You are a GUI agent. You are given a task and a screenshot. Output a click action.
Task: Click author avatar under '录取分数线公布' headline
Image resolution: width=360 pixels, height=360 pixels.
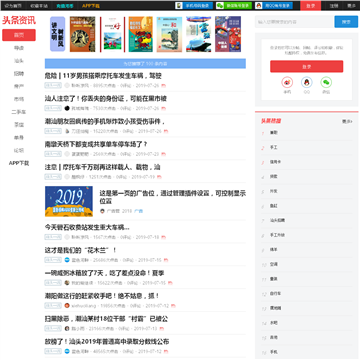[x=67, y=351]
